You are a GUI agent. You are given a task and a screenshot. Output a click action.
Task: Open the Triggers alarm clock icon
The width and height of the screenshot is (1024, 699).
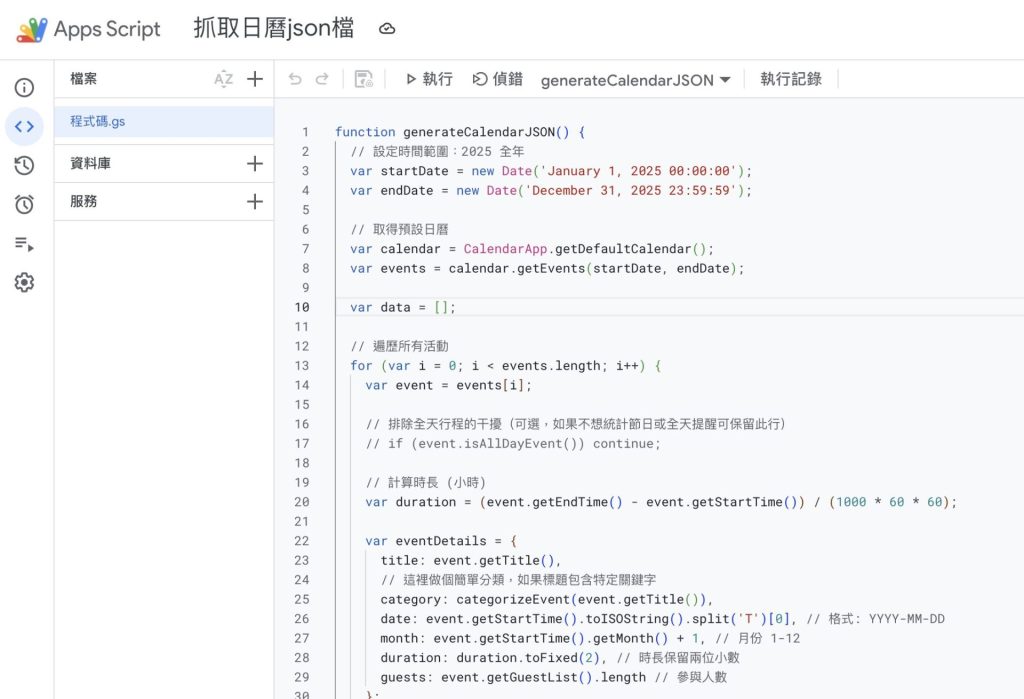tap(24, 205)
